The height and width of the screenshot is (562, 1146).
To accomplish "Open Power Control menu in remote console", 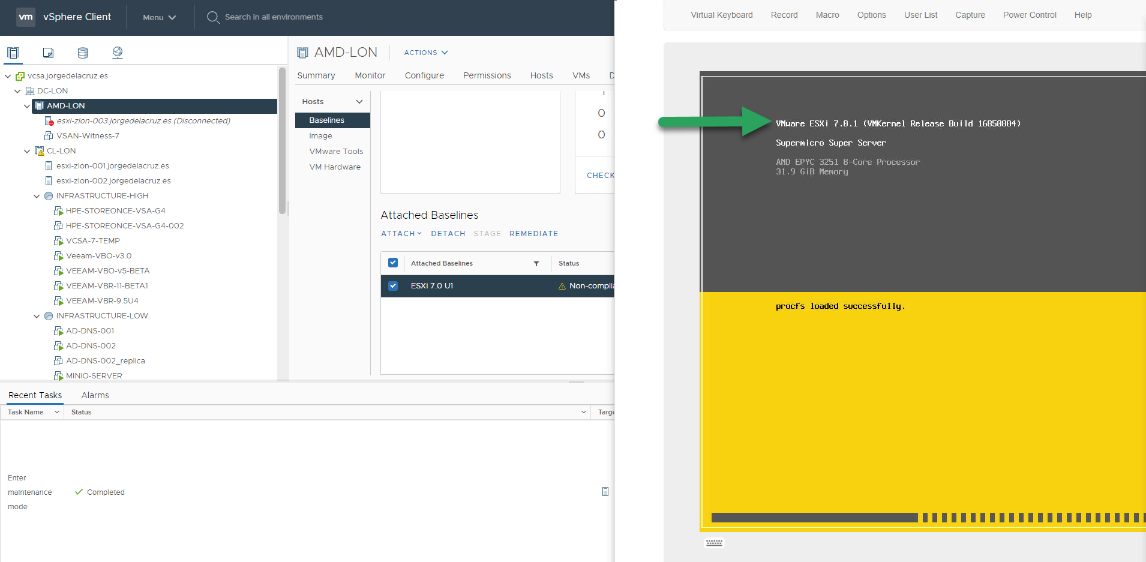I will click(1030, 15).
